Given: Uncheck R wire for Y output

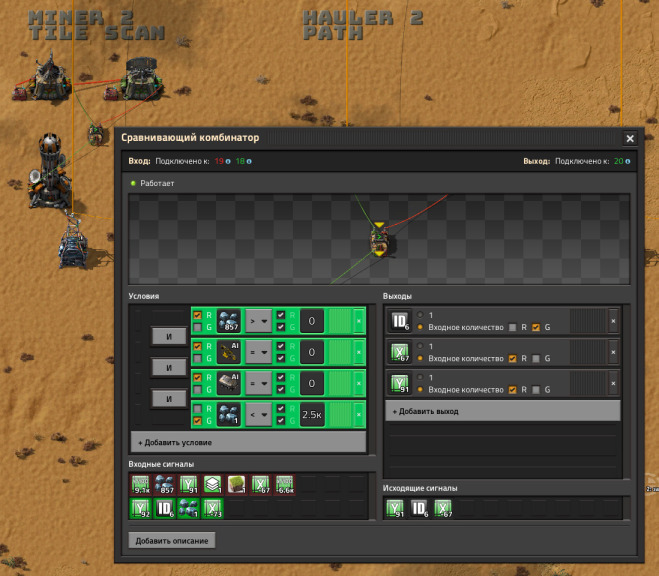Looking at the screenshot, I should (x=512, y=389).
